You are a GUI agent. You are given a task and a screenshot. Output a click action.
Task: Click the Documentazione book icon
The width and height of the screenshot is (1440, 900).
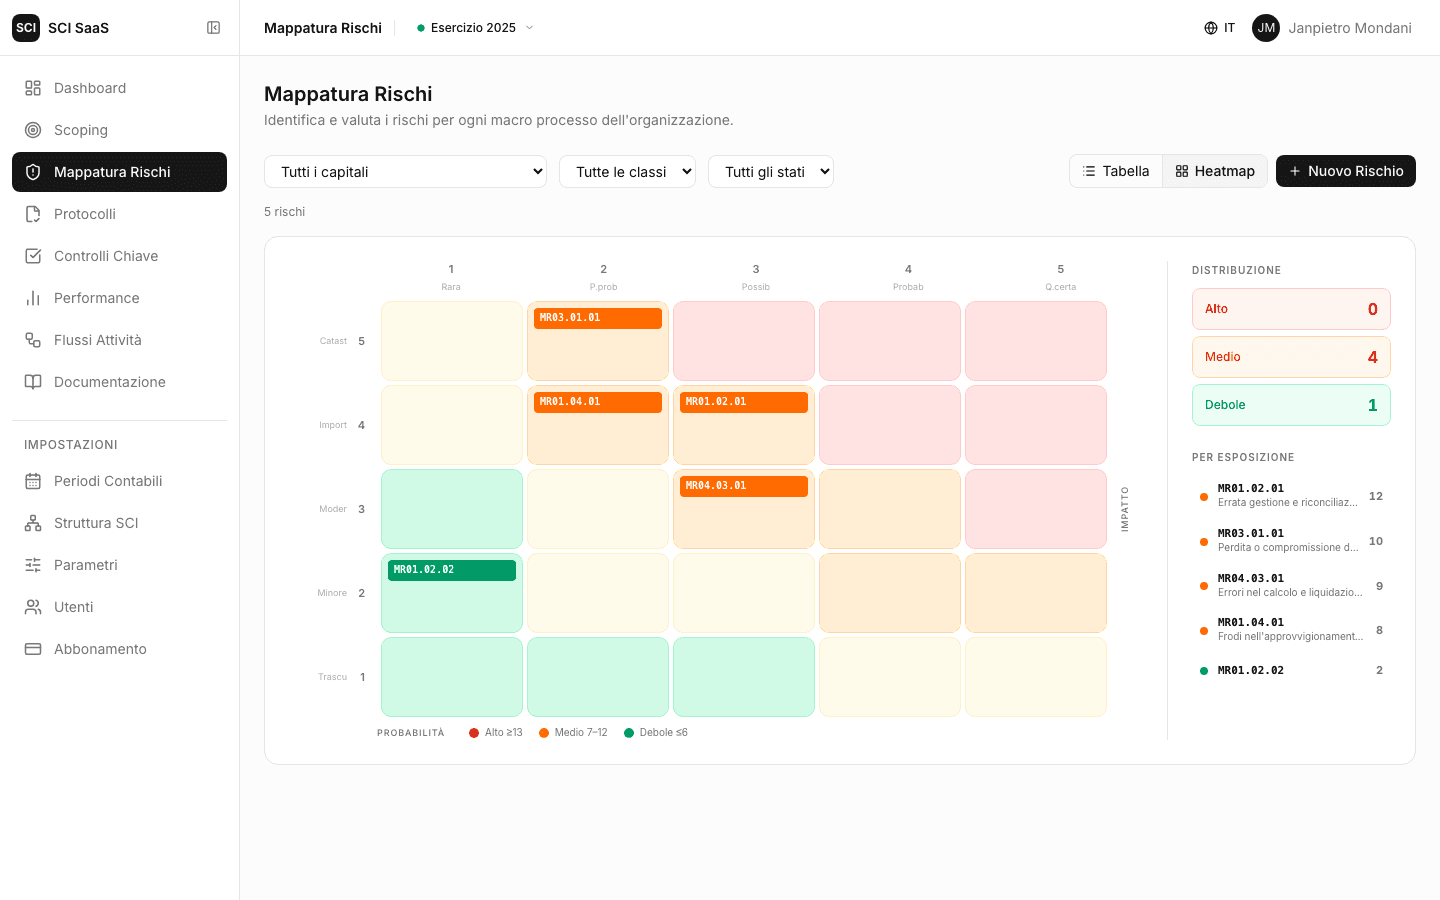pos(33,382)
